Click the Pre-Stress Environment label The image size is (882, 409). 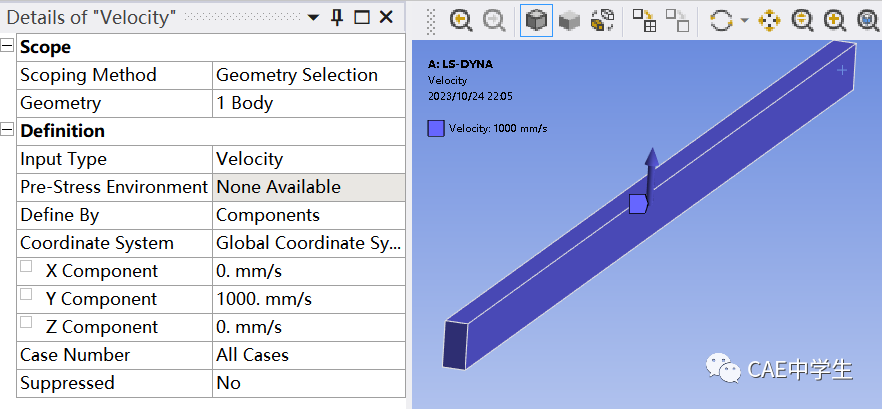114,187
